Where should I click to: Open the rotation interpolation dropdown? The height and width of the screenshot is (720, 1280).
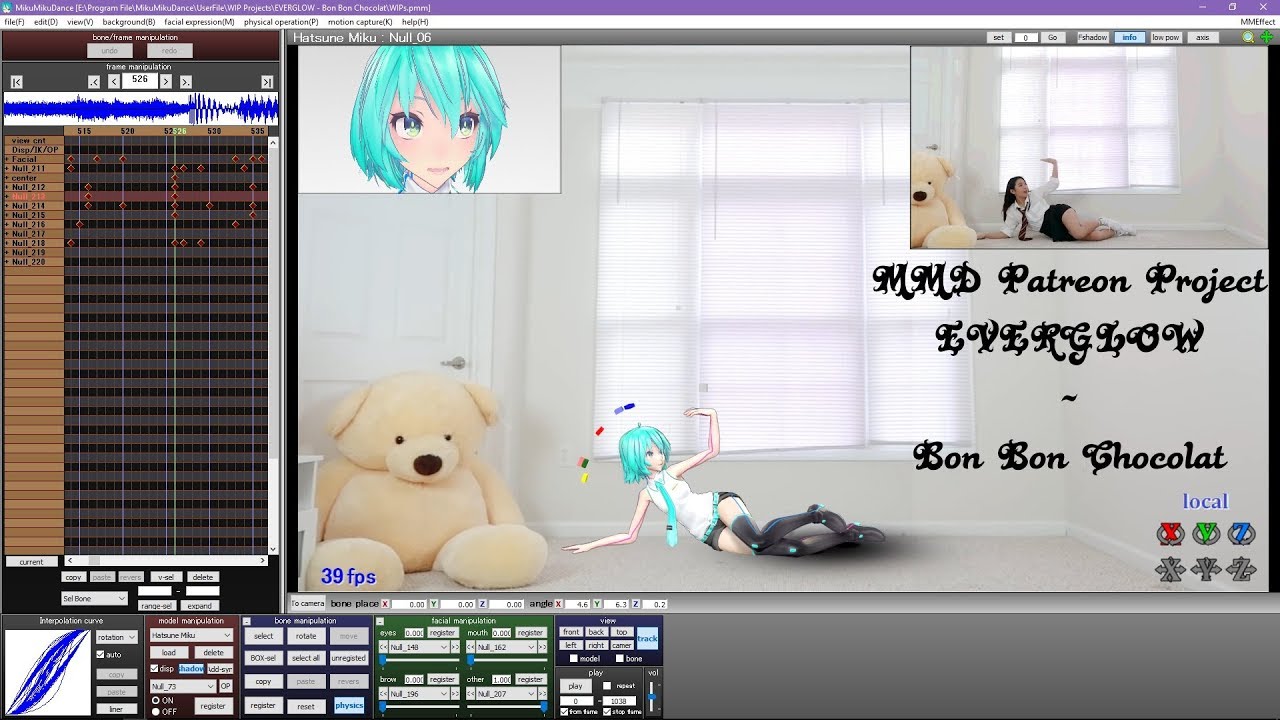coord(117,637)
